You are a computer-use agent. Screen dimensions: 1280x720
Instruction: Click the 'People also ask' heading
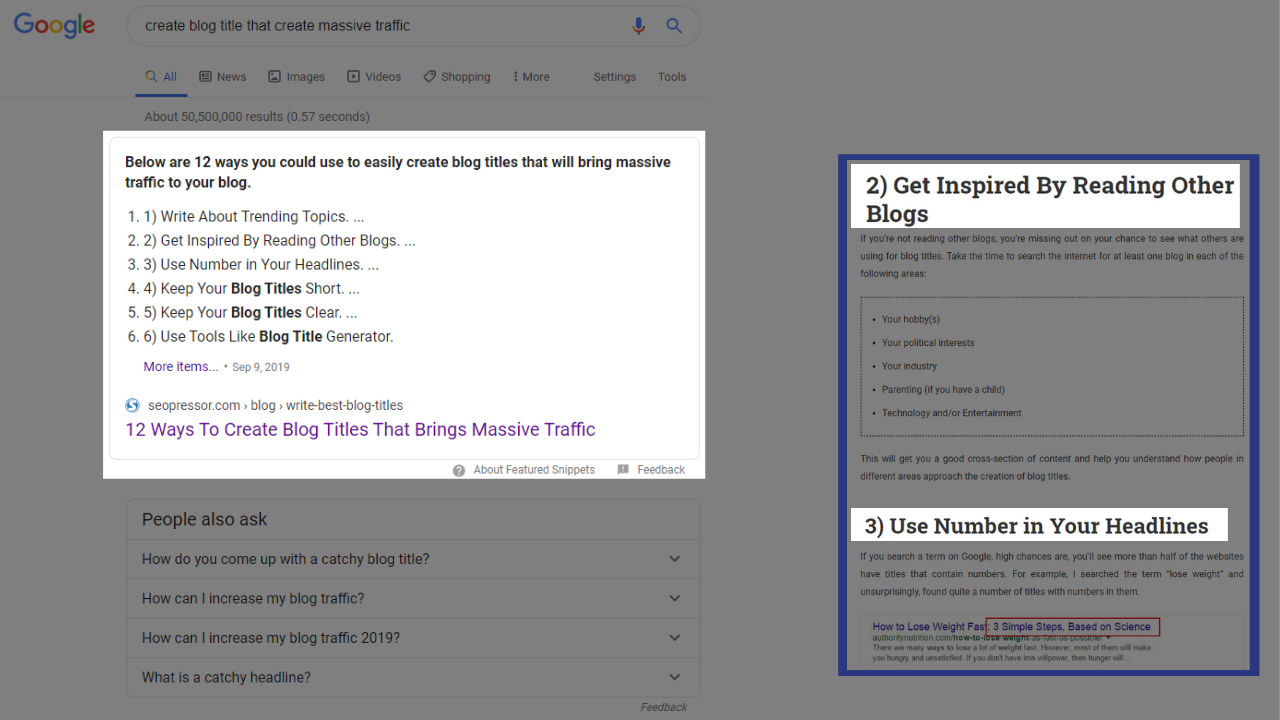205,519
